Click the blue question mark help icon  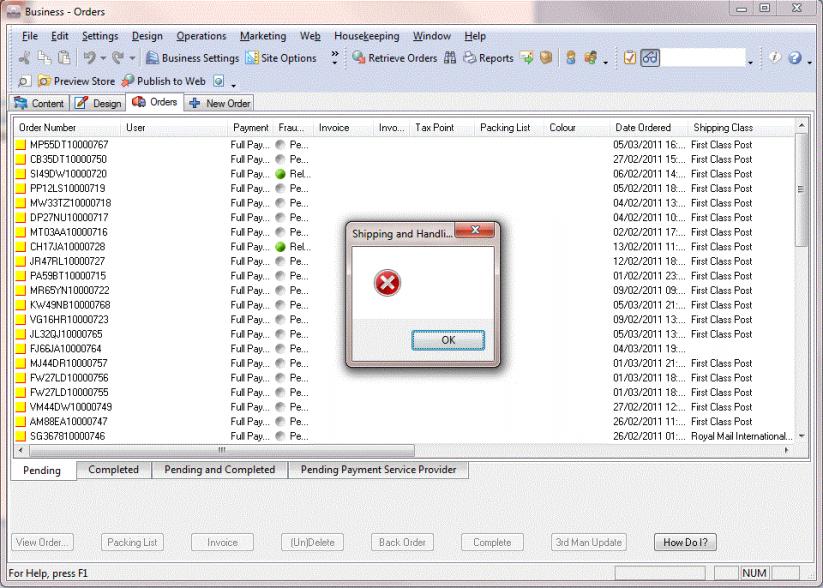pos(794,58)
